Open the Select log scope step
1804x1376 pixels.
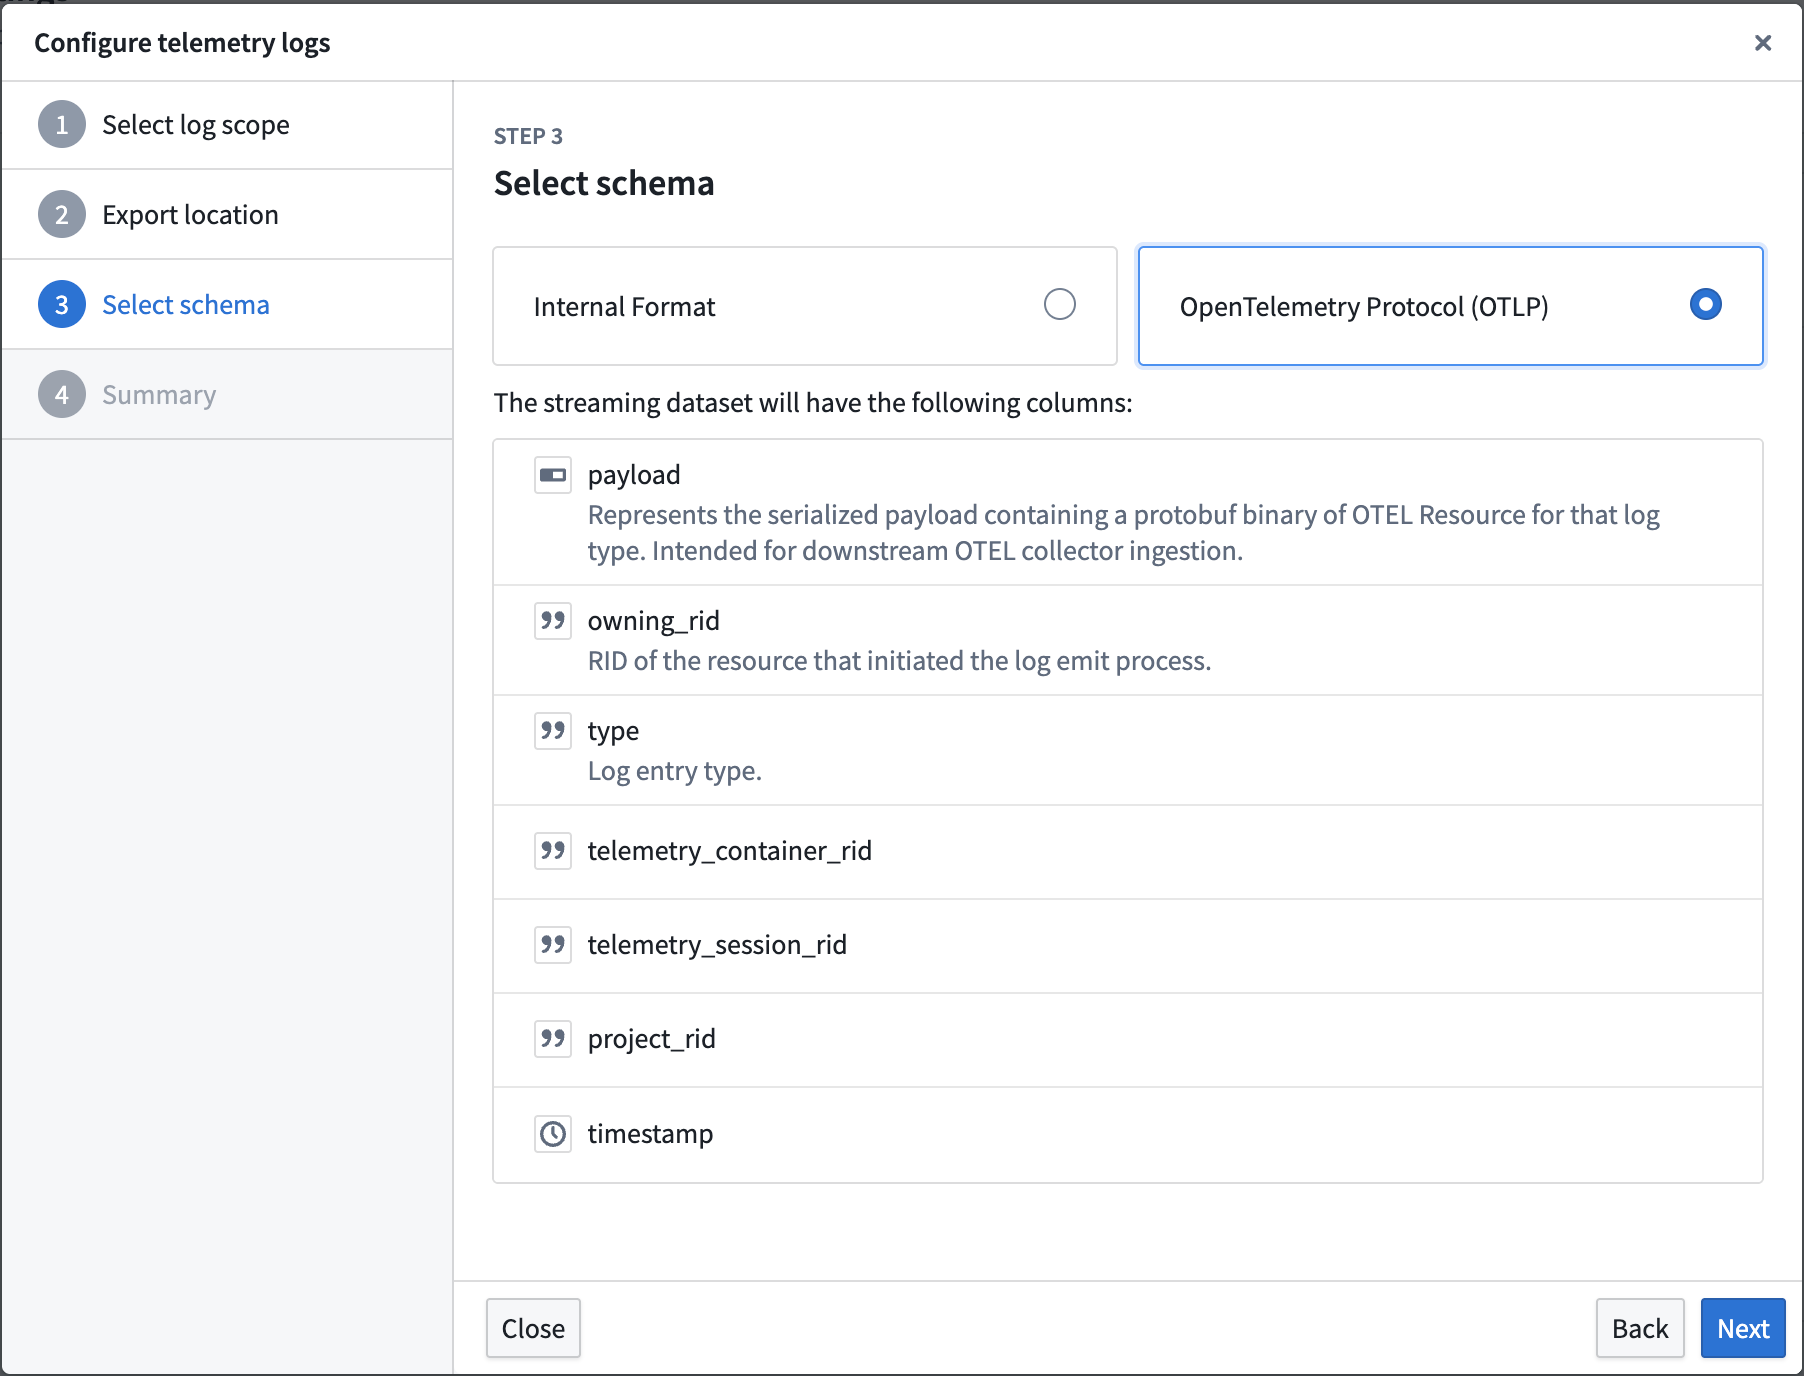click(196, 125)
